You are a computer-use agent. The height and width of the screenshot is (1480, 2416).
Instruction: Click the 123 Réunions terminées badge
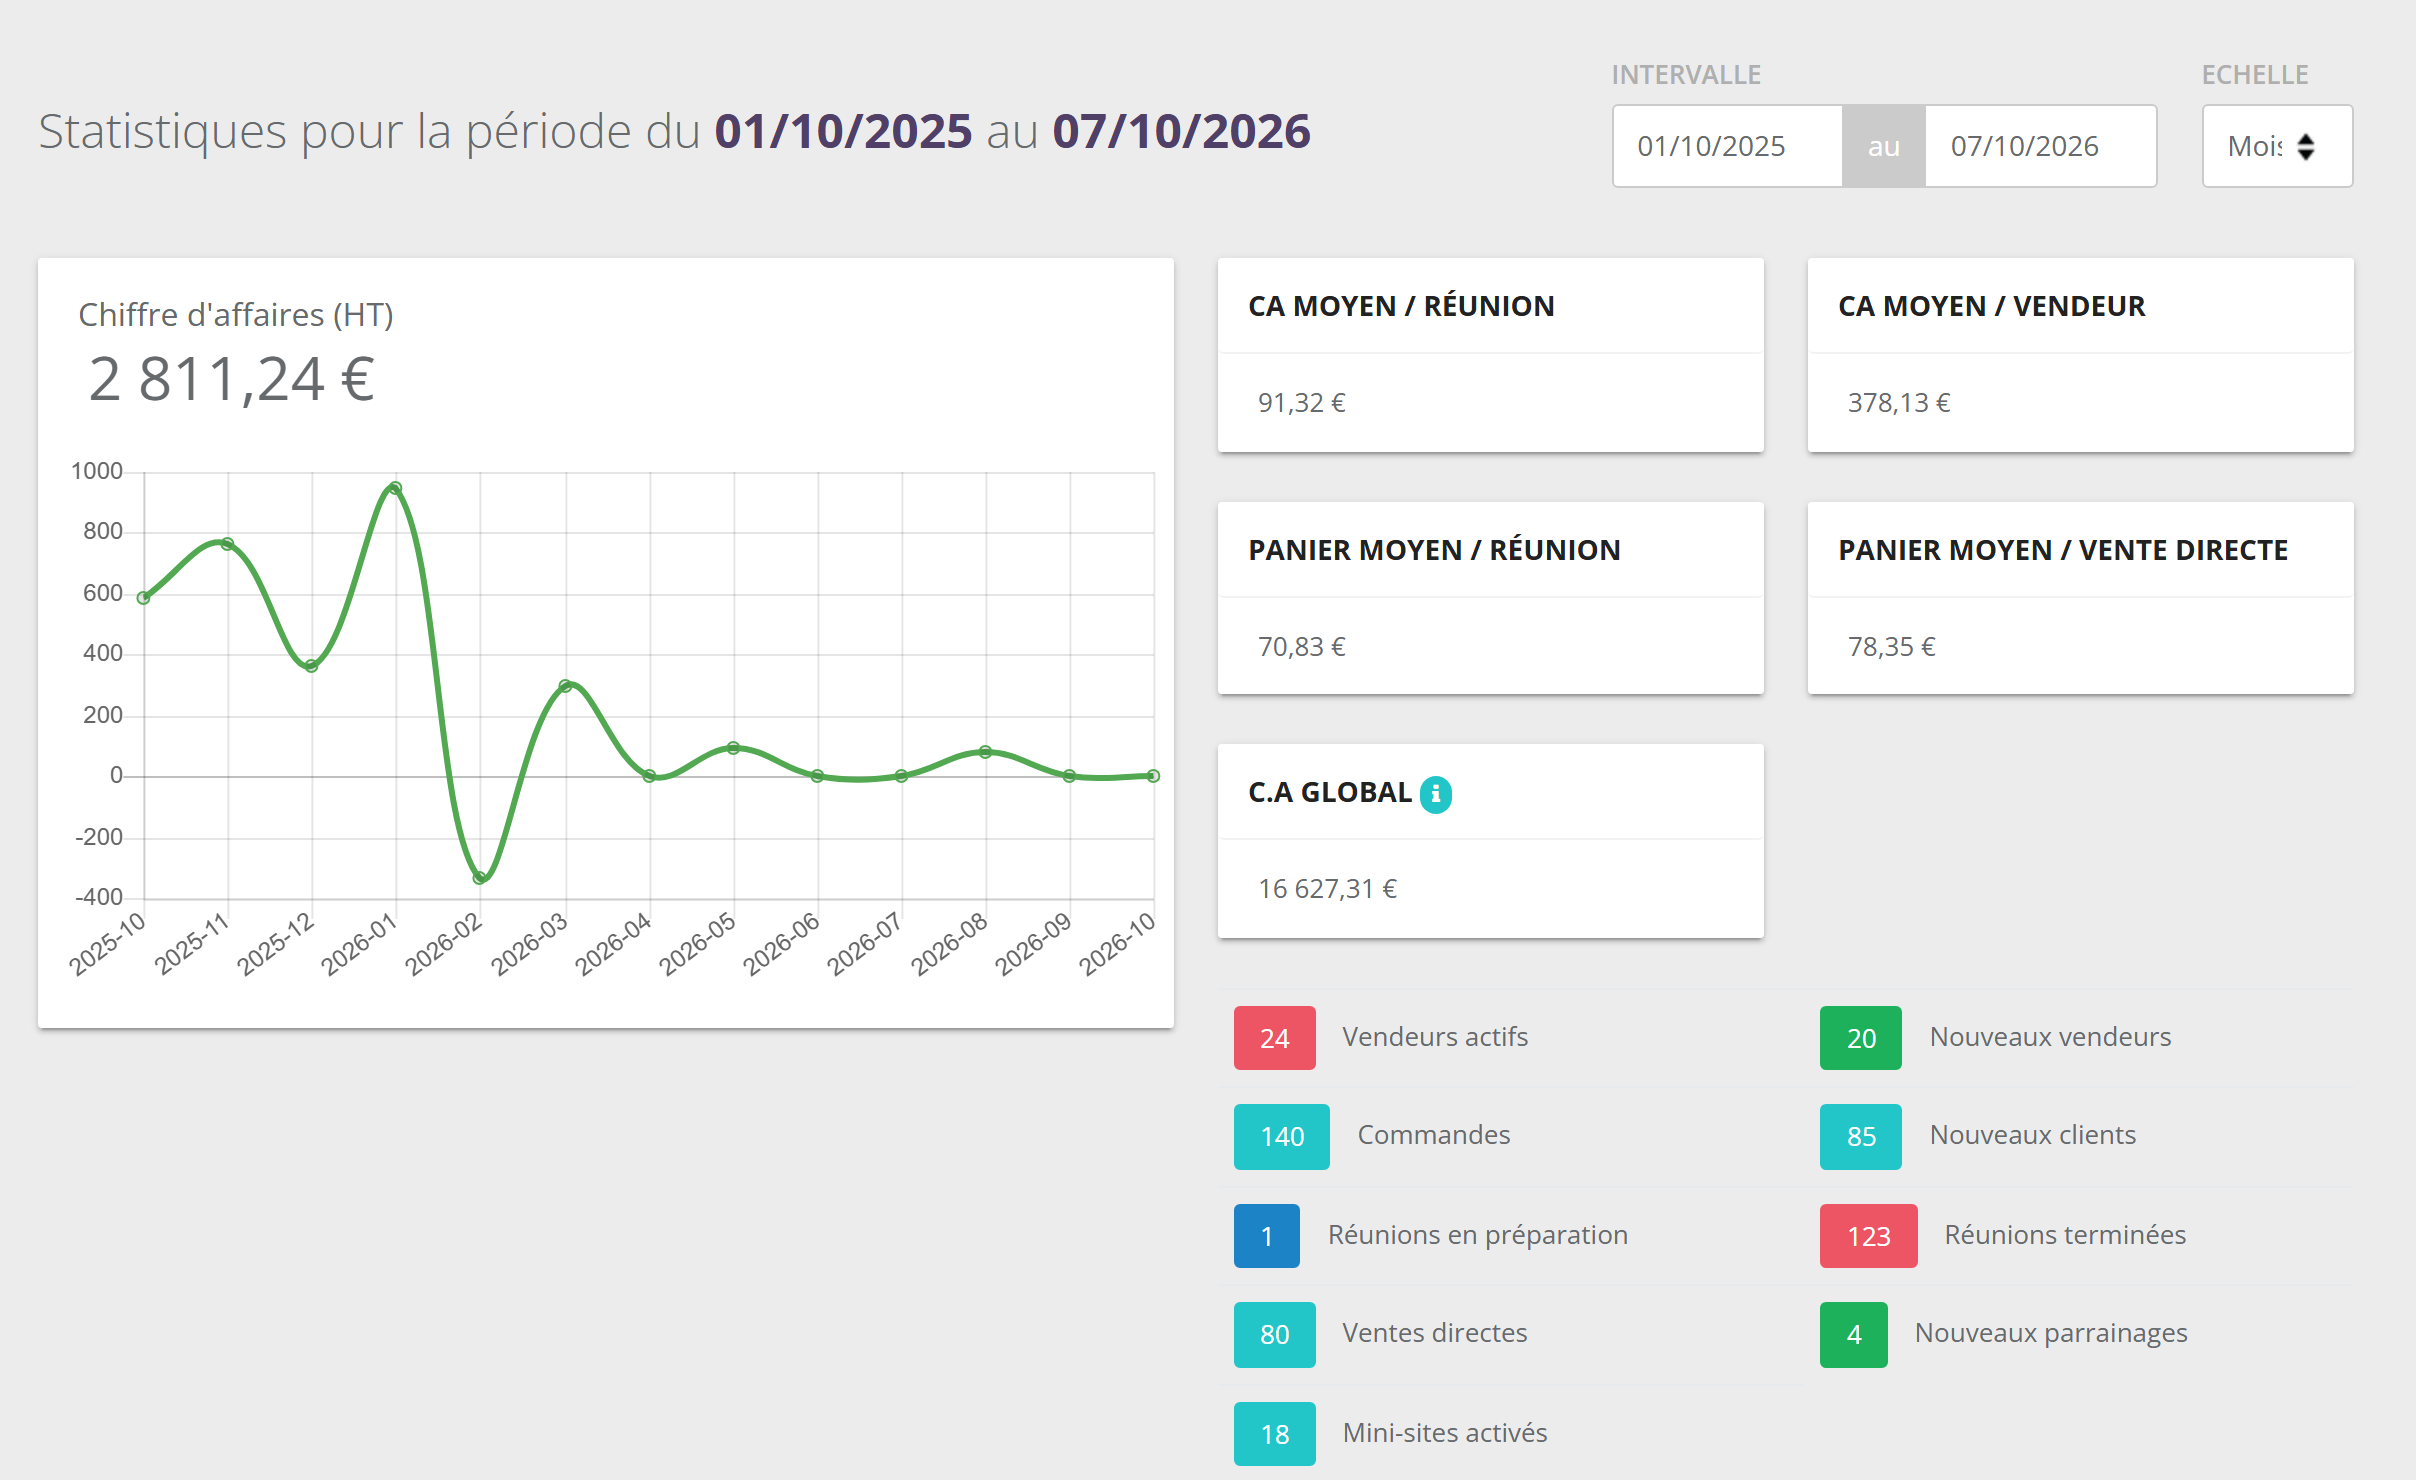pyautogui.click(x=1869, y=1236)
